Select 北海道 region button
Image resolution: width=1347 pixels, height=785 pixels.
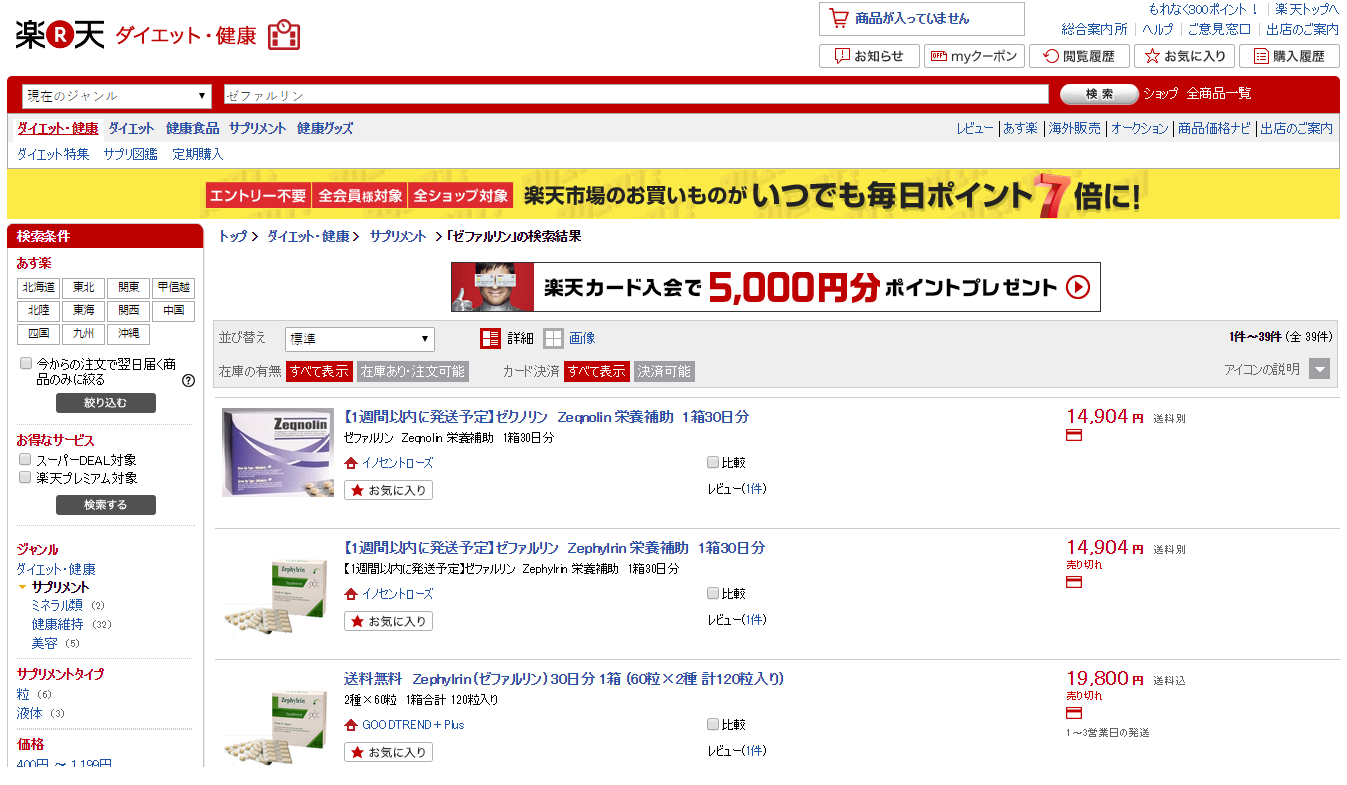click(38, 288)
